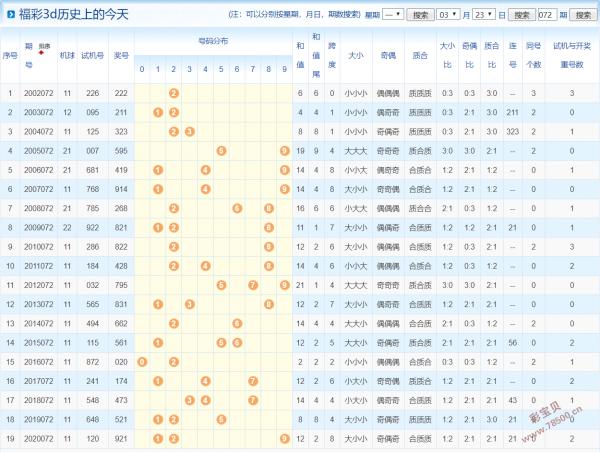Click sum value 19 in row 2005072

coord(300,151)
